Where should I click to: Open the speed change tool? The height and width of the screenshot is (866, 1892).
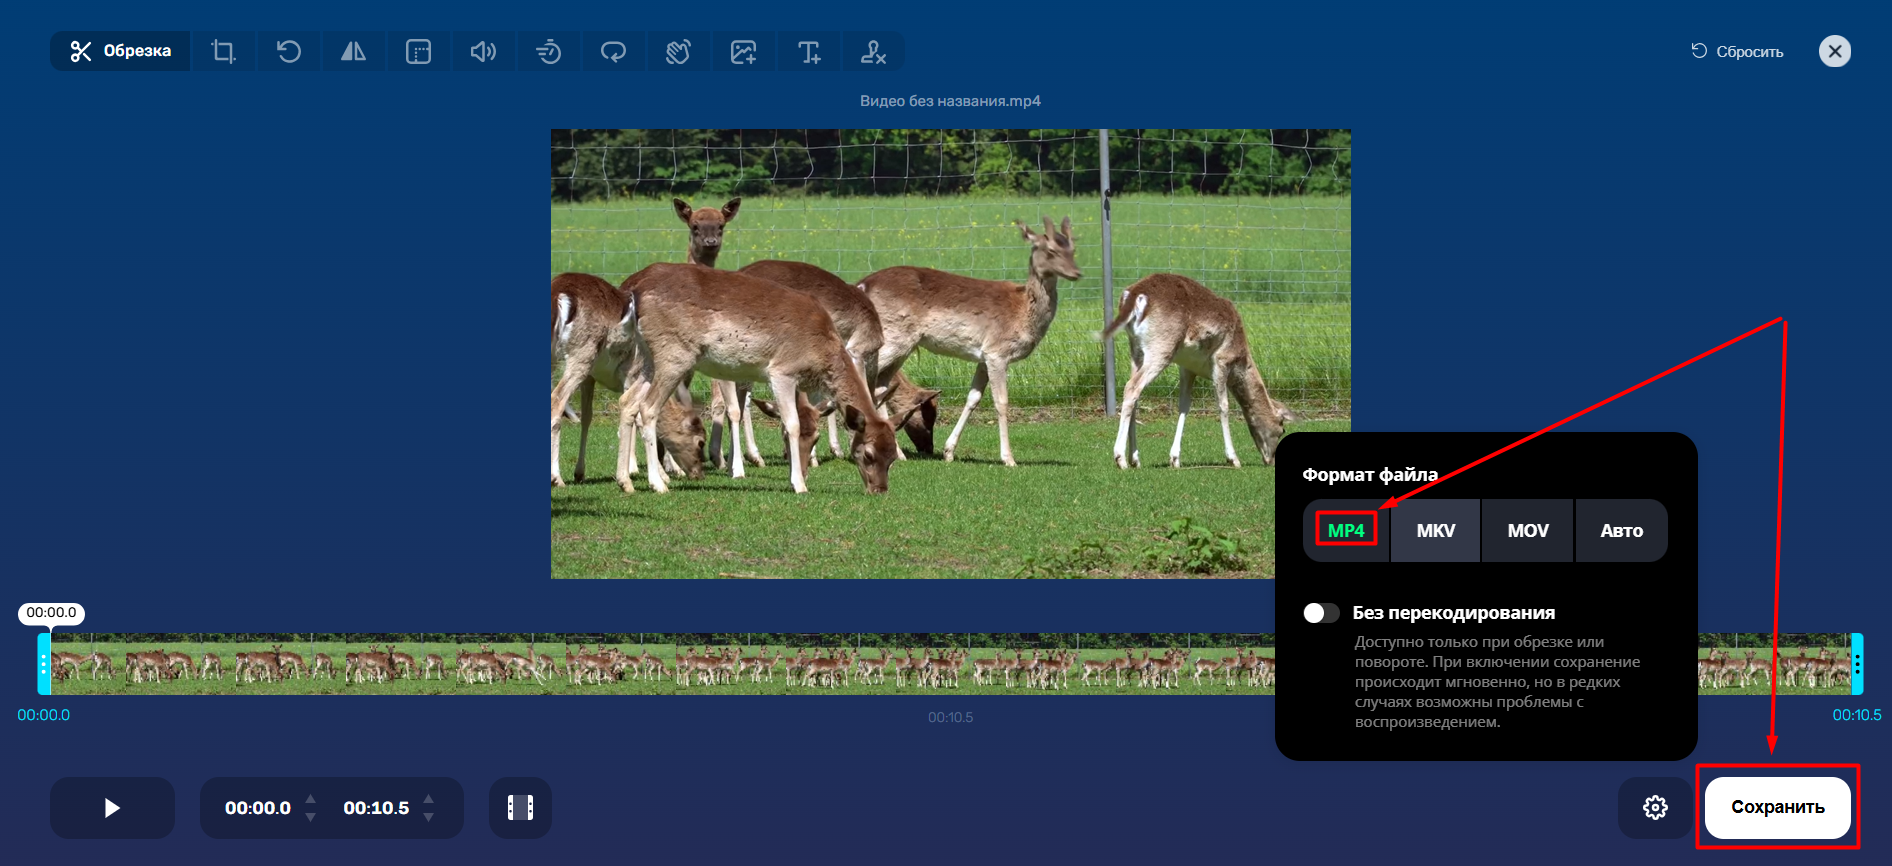[x=548, y=51]
